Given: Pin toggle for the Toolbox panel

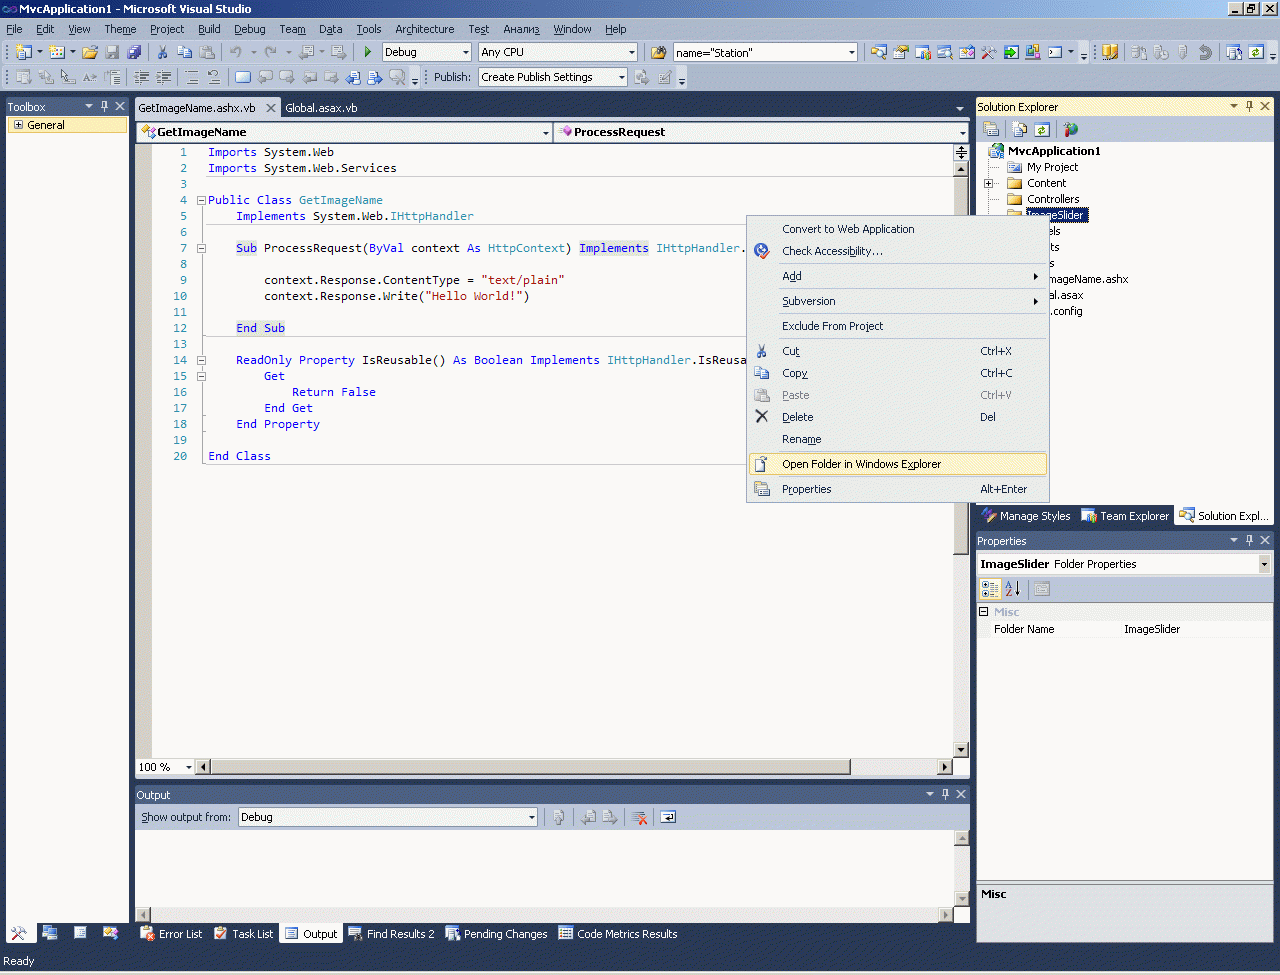Looking at the screenshot, I should pyautogui.click(x=104, y=106).
